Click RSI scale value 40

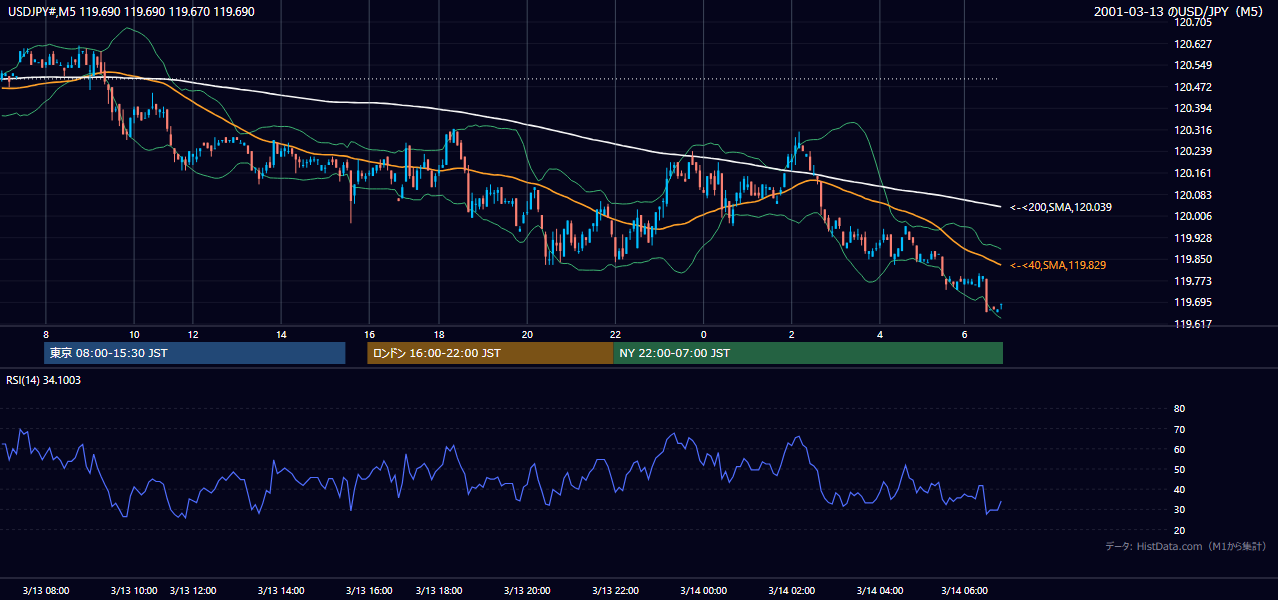click(1179, 490)
